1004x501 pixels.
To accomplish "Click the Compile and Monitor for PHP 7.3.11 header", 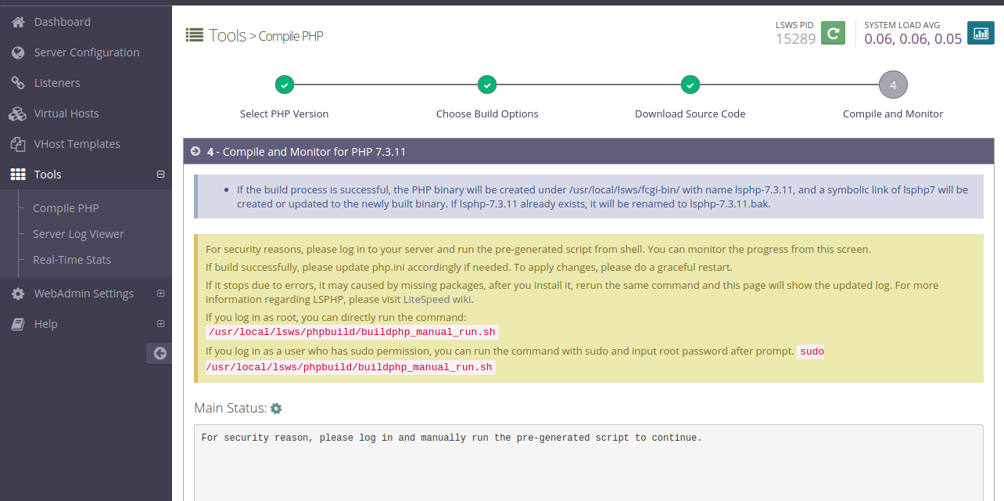I will click(588, 152).
